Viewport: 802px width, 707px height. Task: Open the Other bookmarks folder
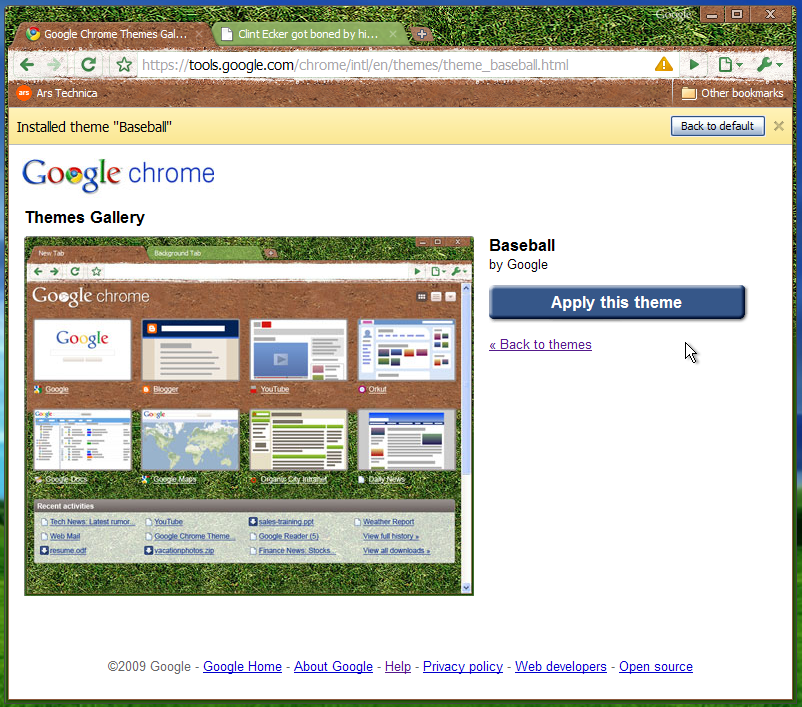coord(732,93)
